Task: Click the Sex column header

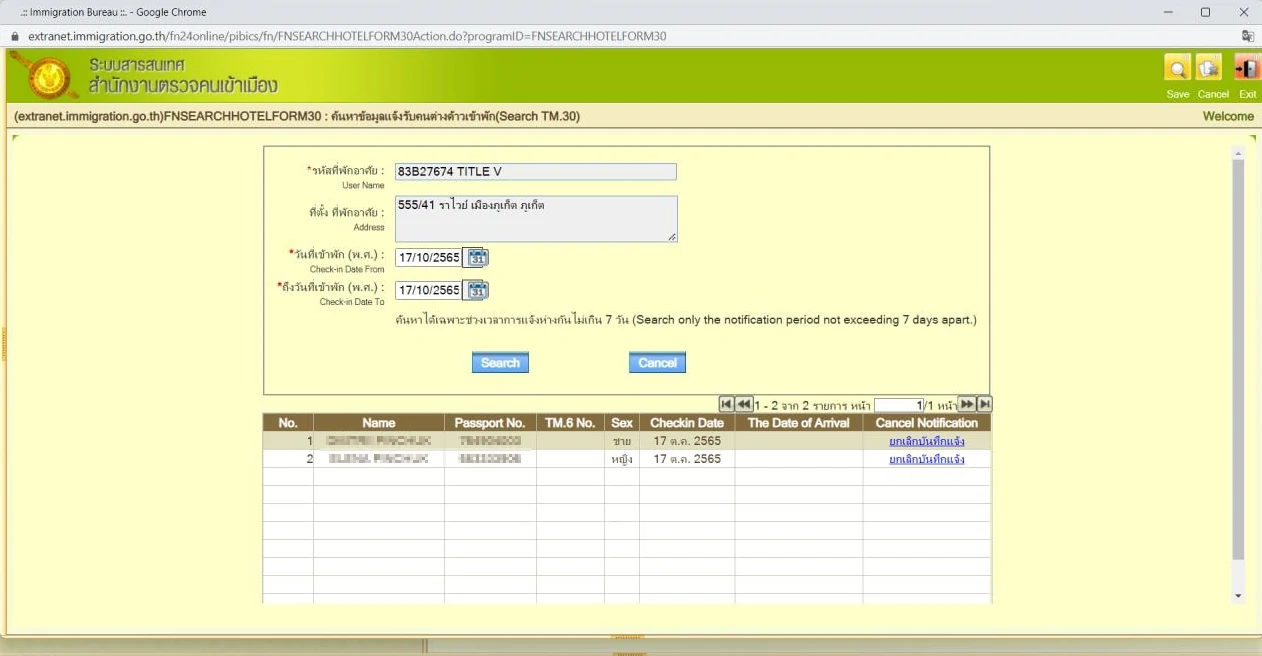Action: [x=622, y=423]
